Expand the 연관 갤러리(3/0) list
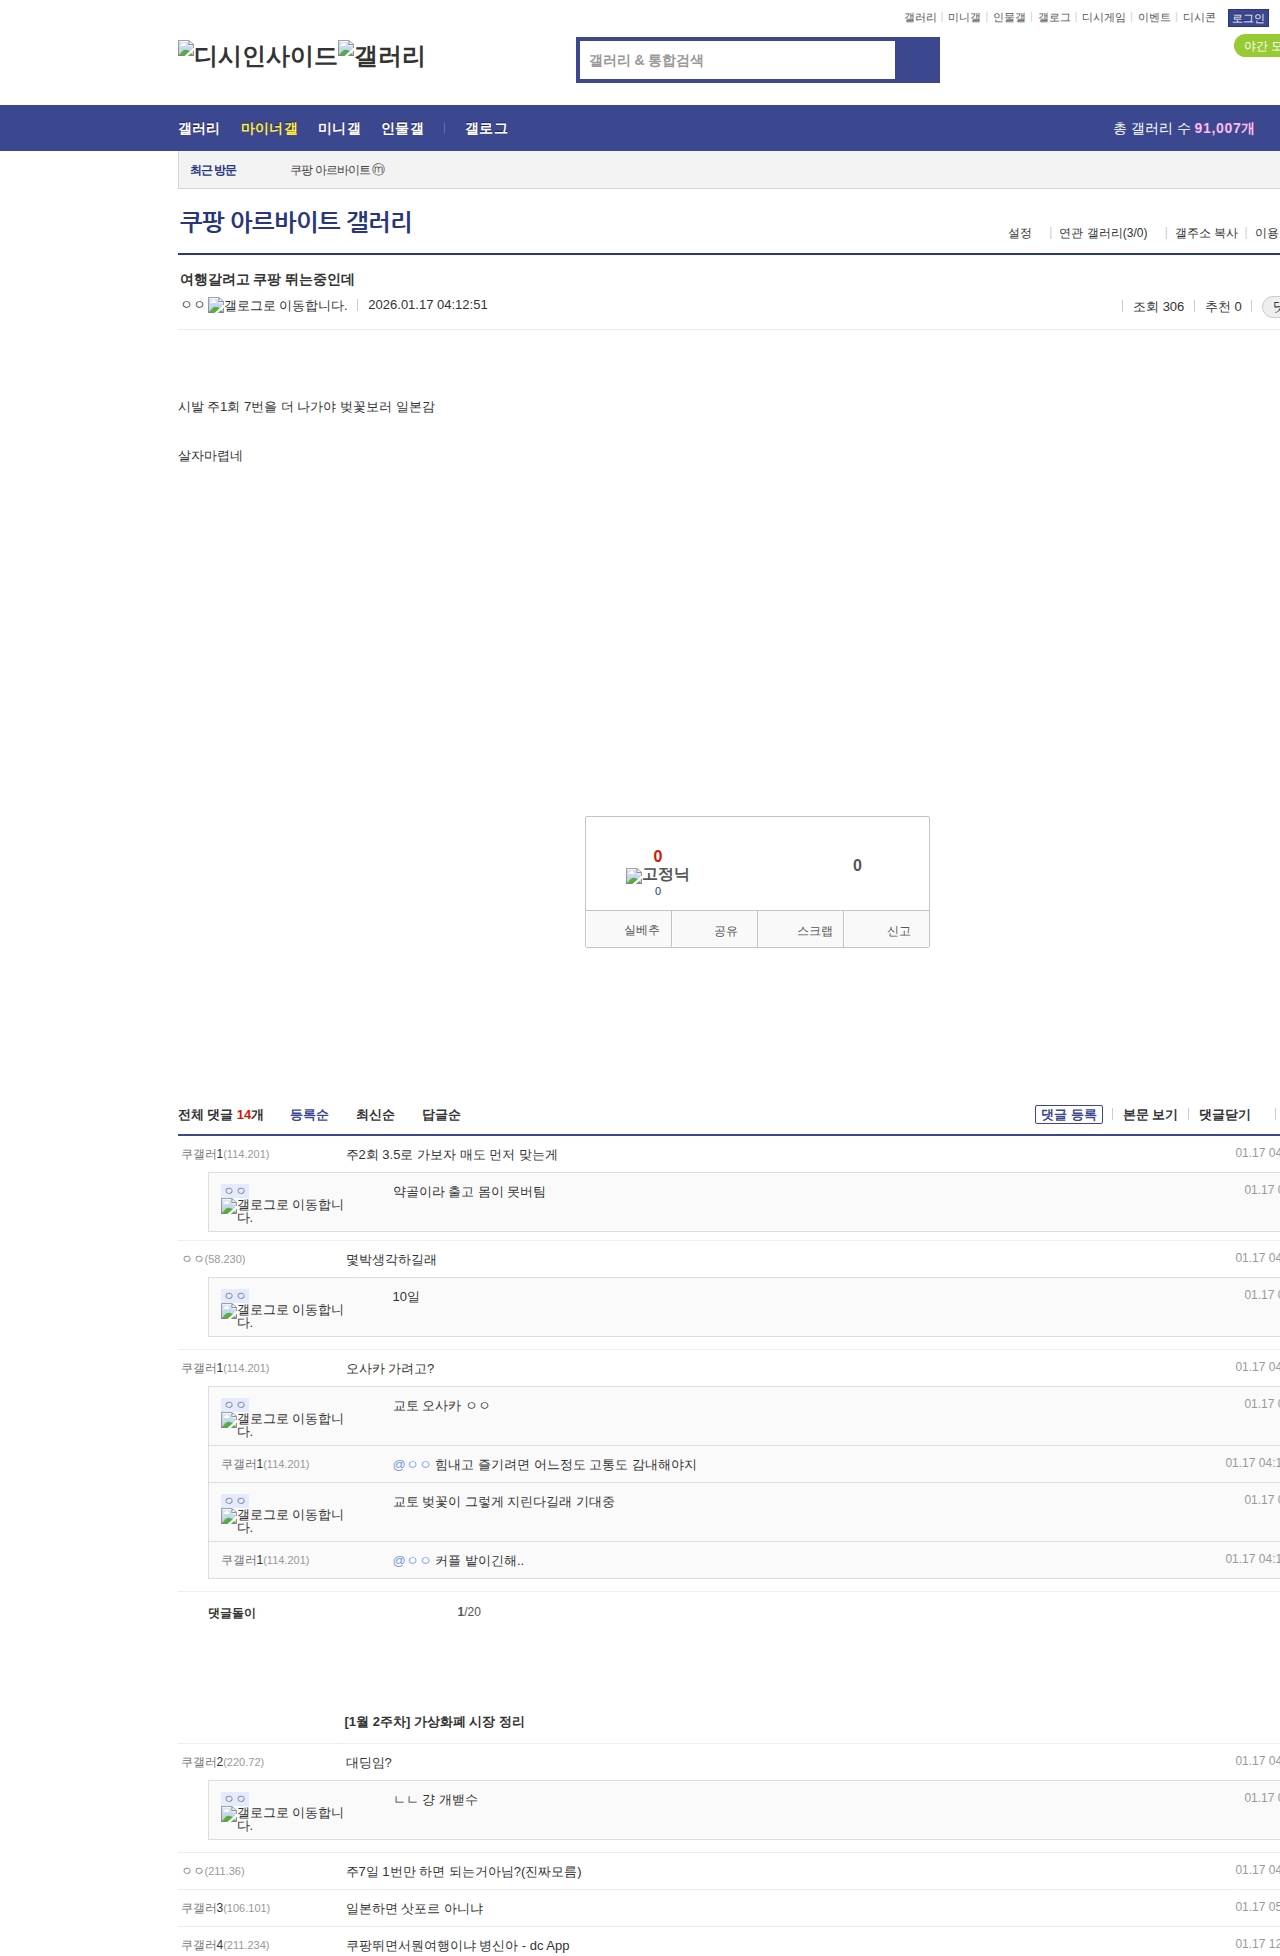This screenshot has height=1956, width=1280. 1103,233
